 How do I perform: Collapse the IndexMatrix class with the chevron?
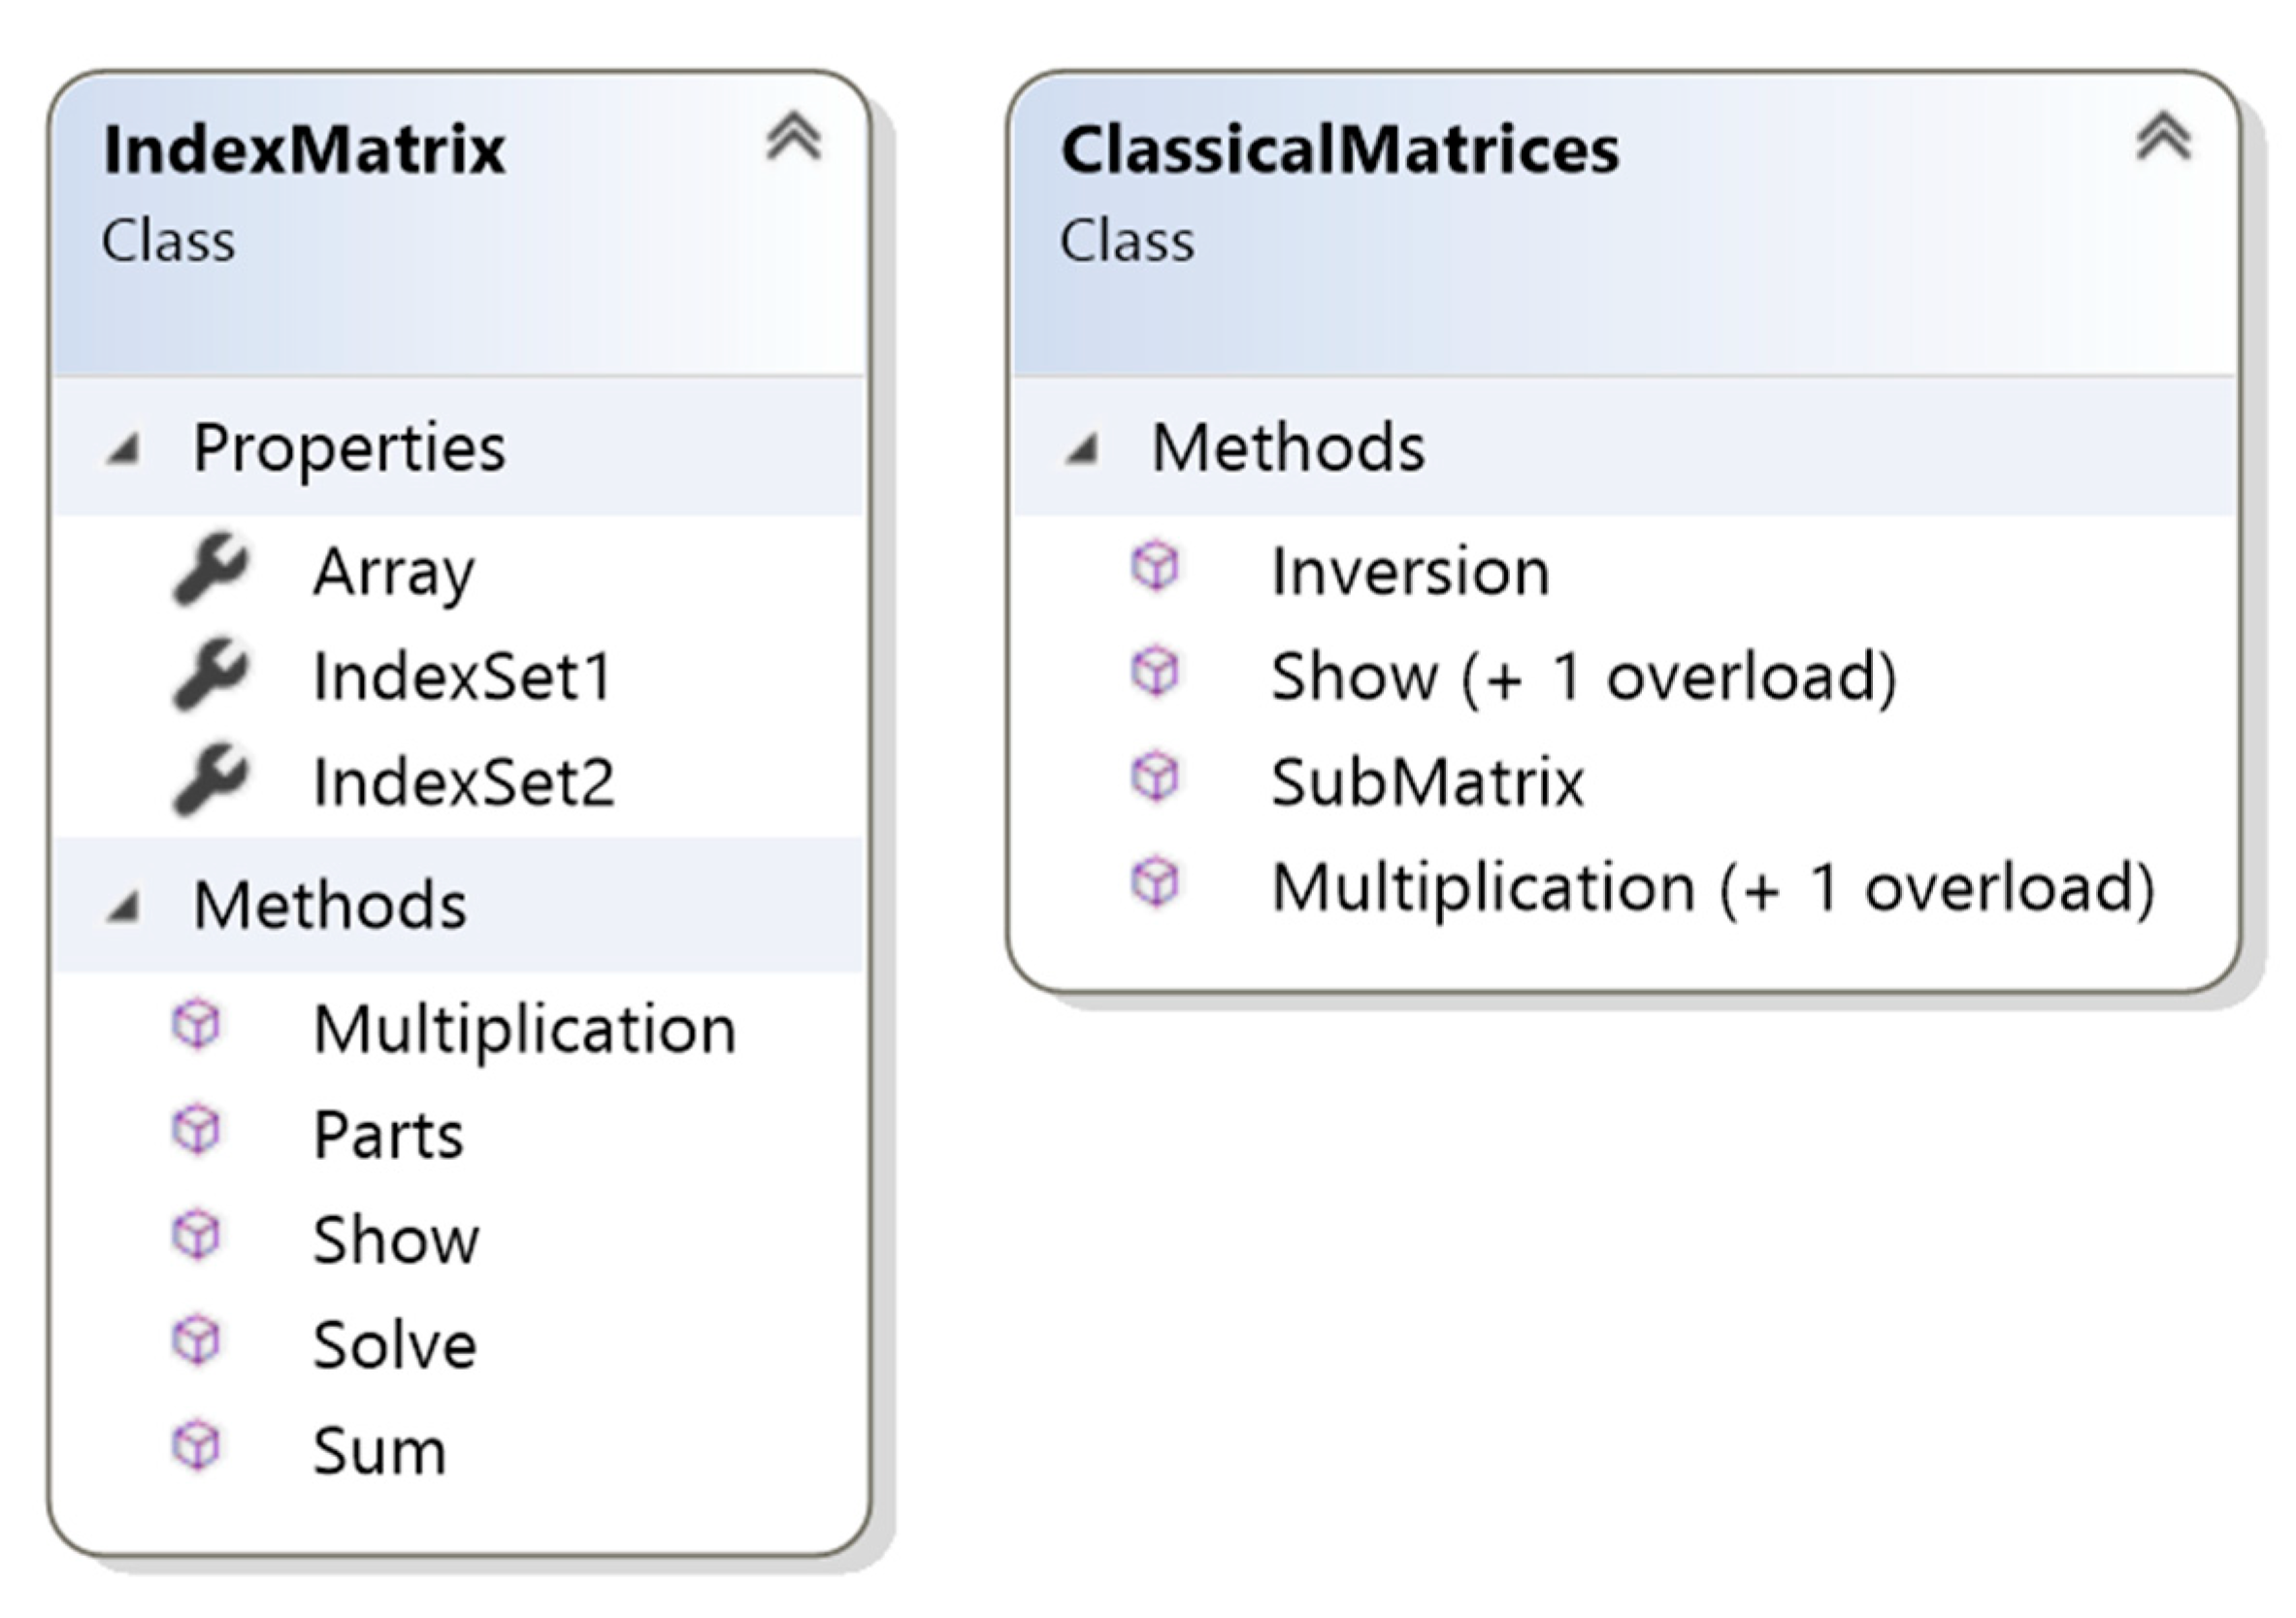(793, 137)
